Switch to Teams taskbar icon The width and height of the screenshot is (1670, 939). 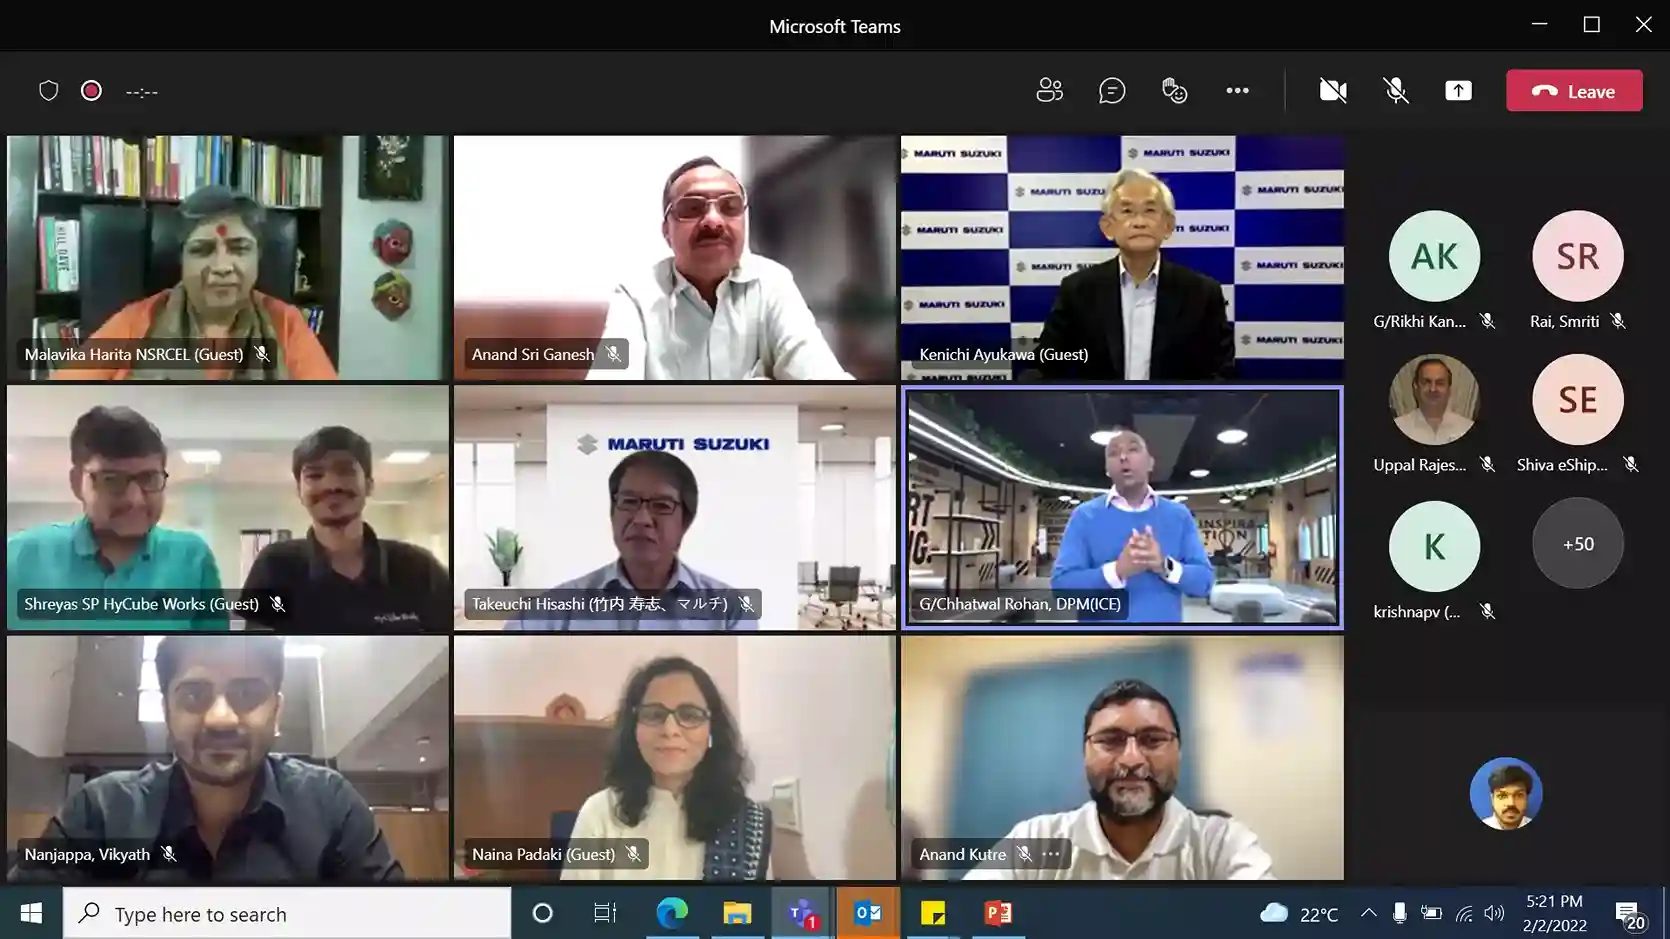802,913
